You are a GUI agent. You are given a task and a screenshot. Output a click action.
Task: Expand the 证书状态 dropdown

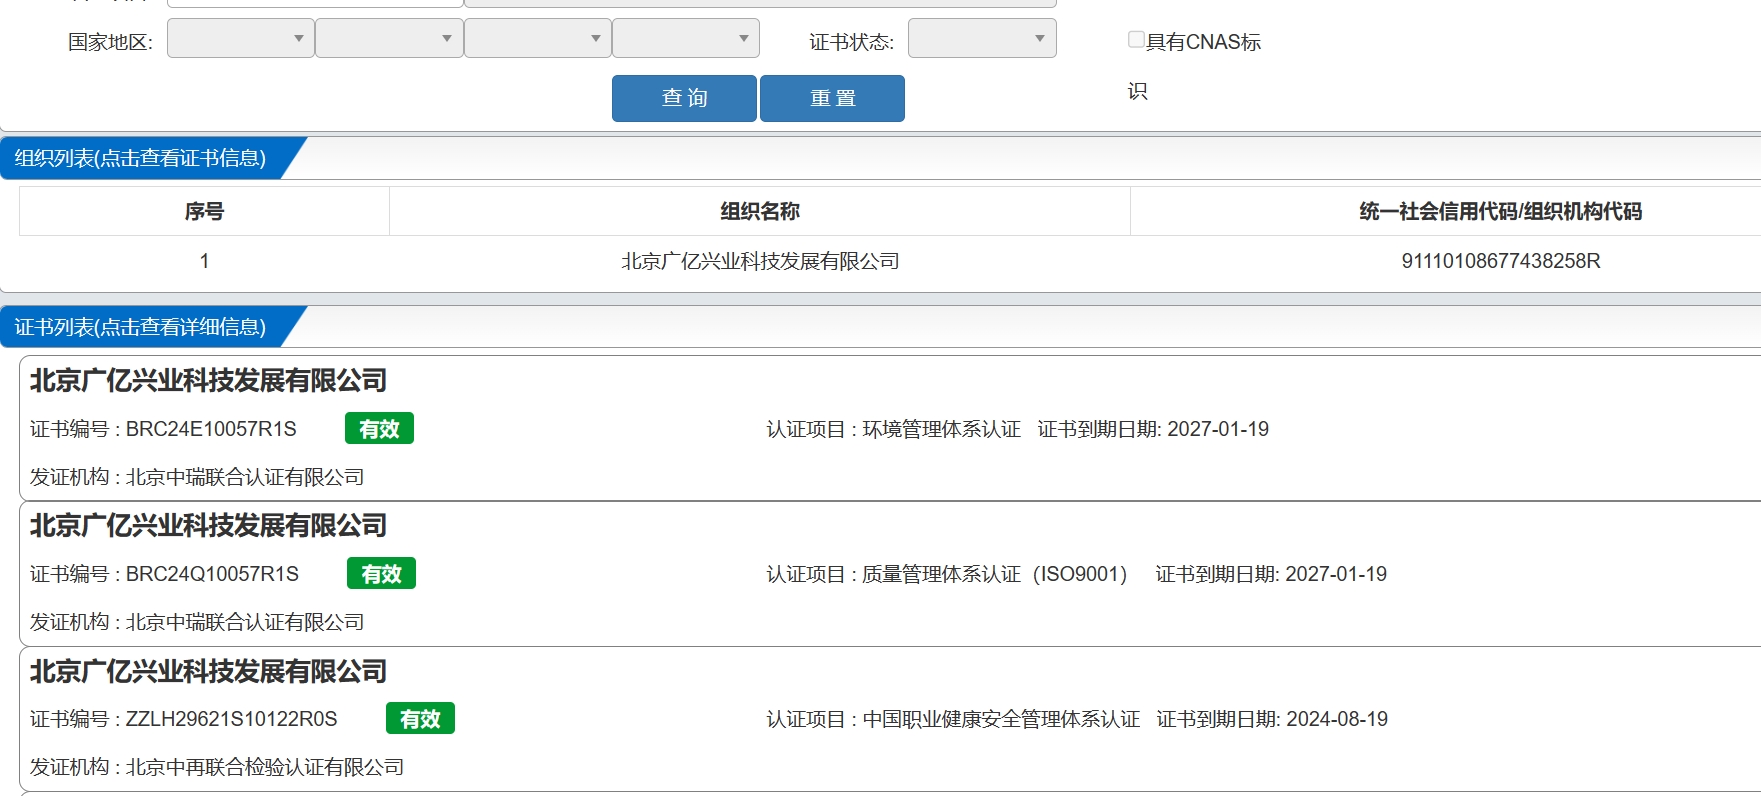pyautogui.click(x=982, y=39)
